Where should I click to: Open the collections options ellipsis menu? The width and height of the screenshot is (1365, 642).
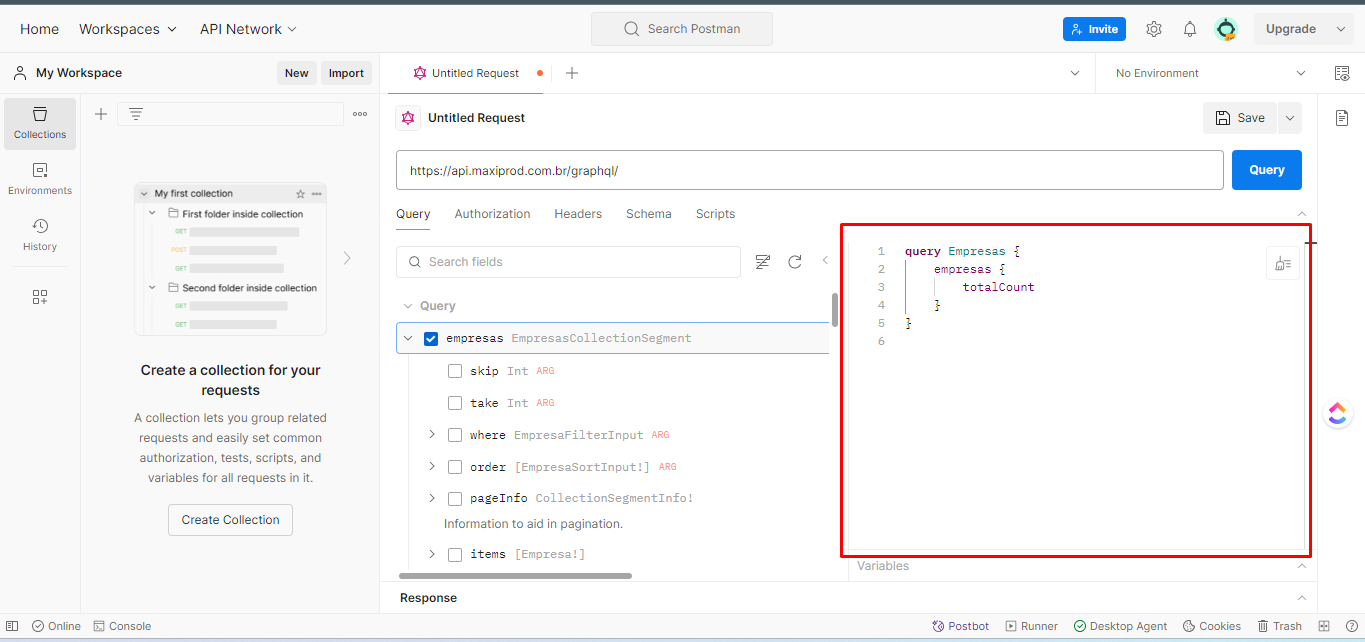pyautogui.click(x=360, y=114)
